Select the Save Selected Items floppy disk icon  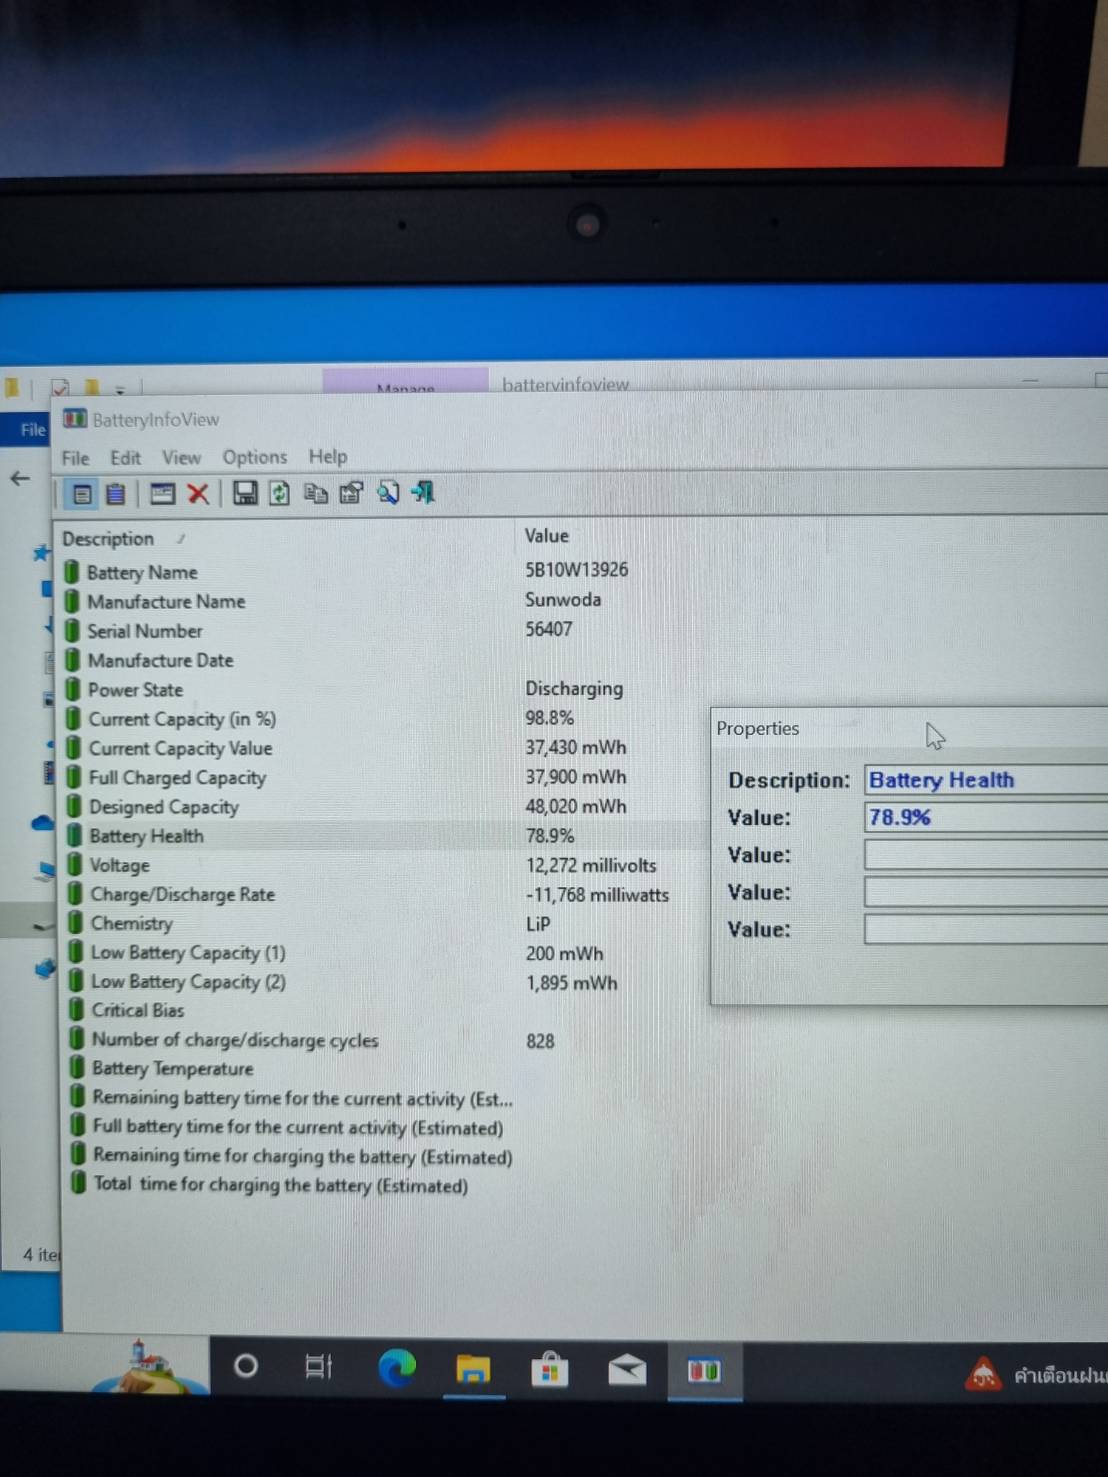point(245,493)
